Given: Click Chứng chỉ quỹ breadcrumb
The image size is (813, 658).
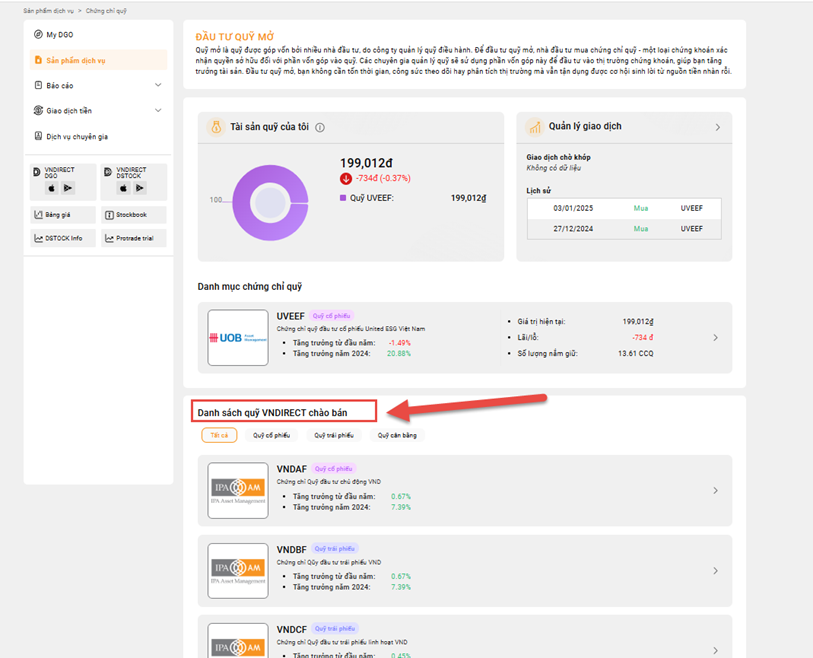Looking at the screenshot, I should 106,11.
